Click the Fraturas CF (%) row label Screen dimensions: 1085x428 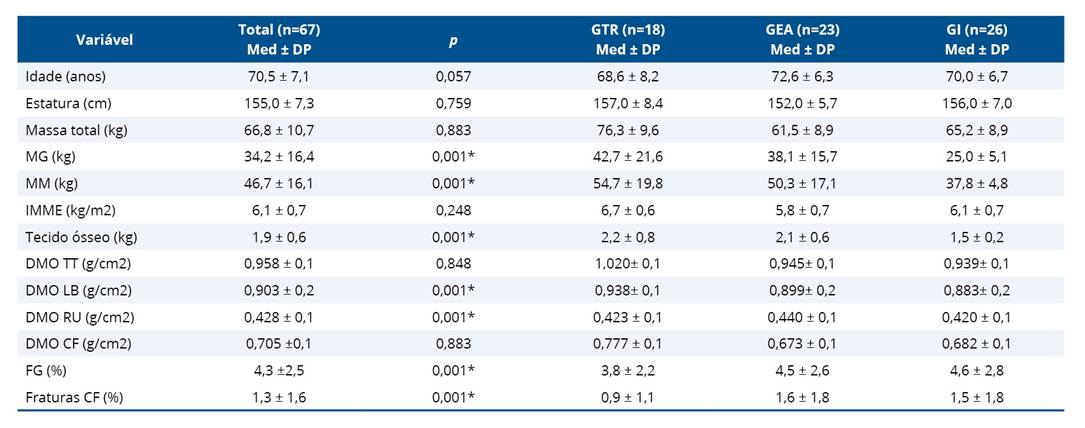[75, 397]
